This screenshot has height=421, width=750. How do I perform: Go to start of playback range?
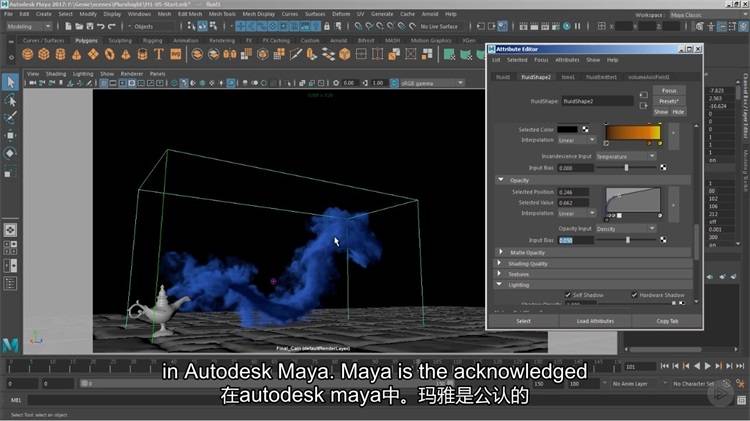coord(665,366)
